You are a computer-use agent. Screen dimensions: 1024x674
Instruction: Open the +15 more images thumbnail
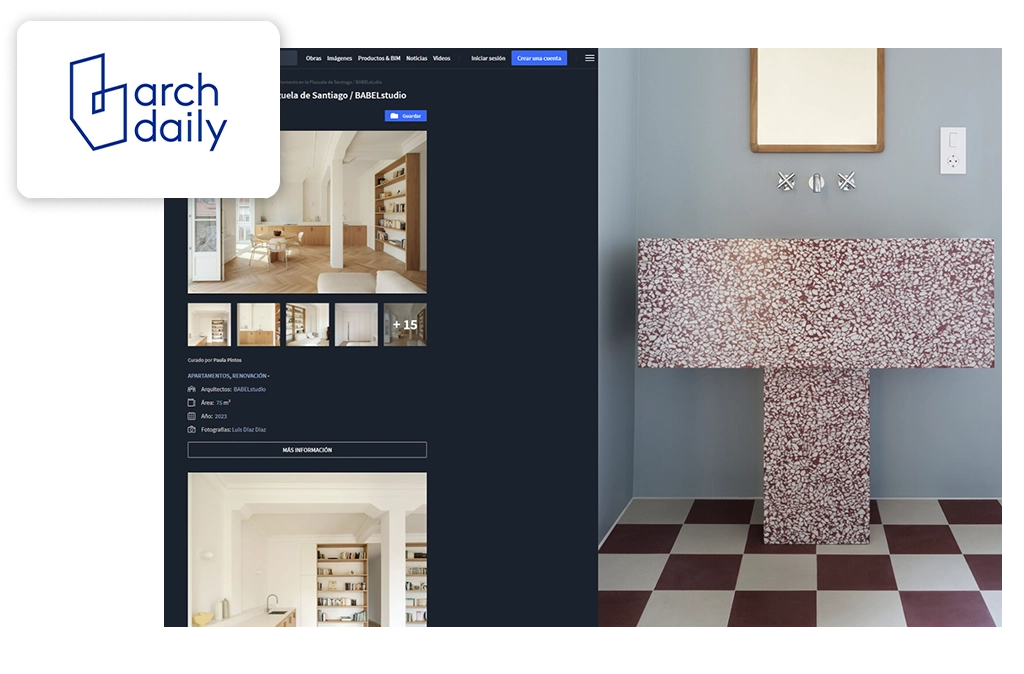[405, 325]
